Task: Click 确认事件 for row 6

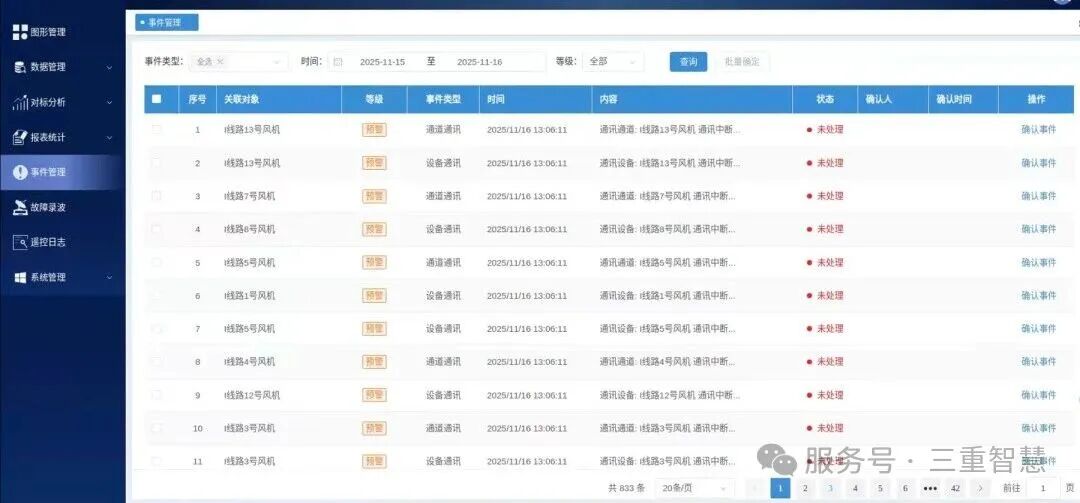Action: pyautogui.click(x=1038, y=295)
